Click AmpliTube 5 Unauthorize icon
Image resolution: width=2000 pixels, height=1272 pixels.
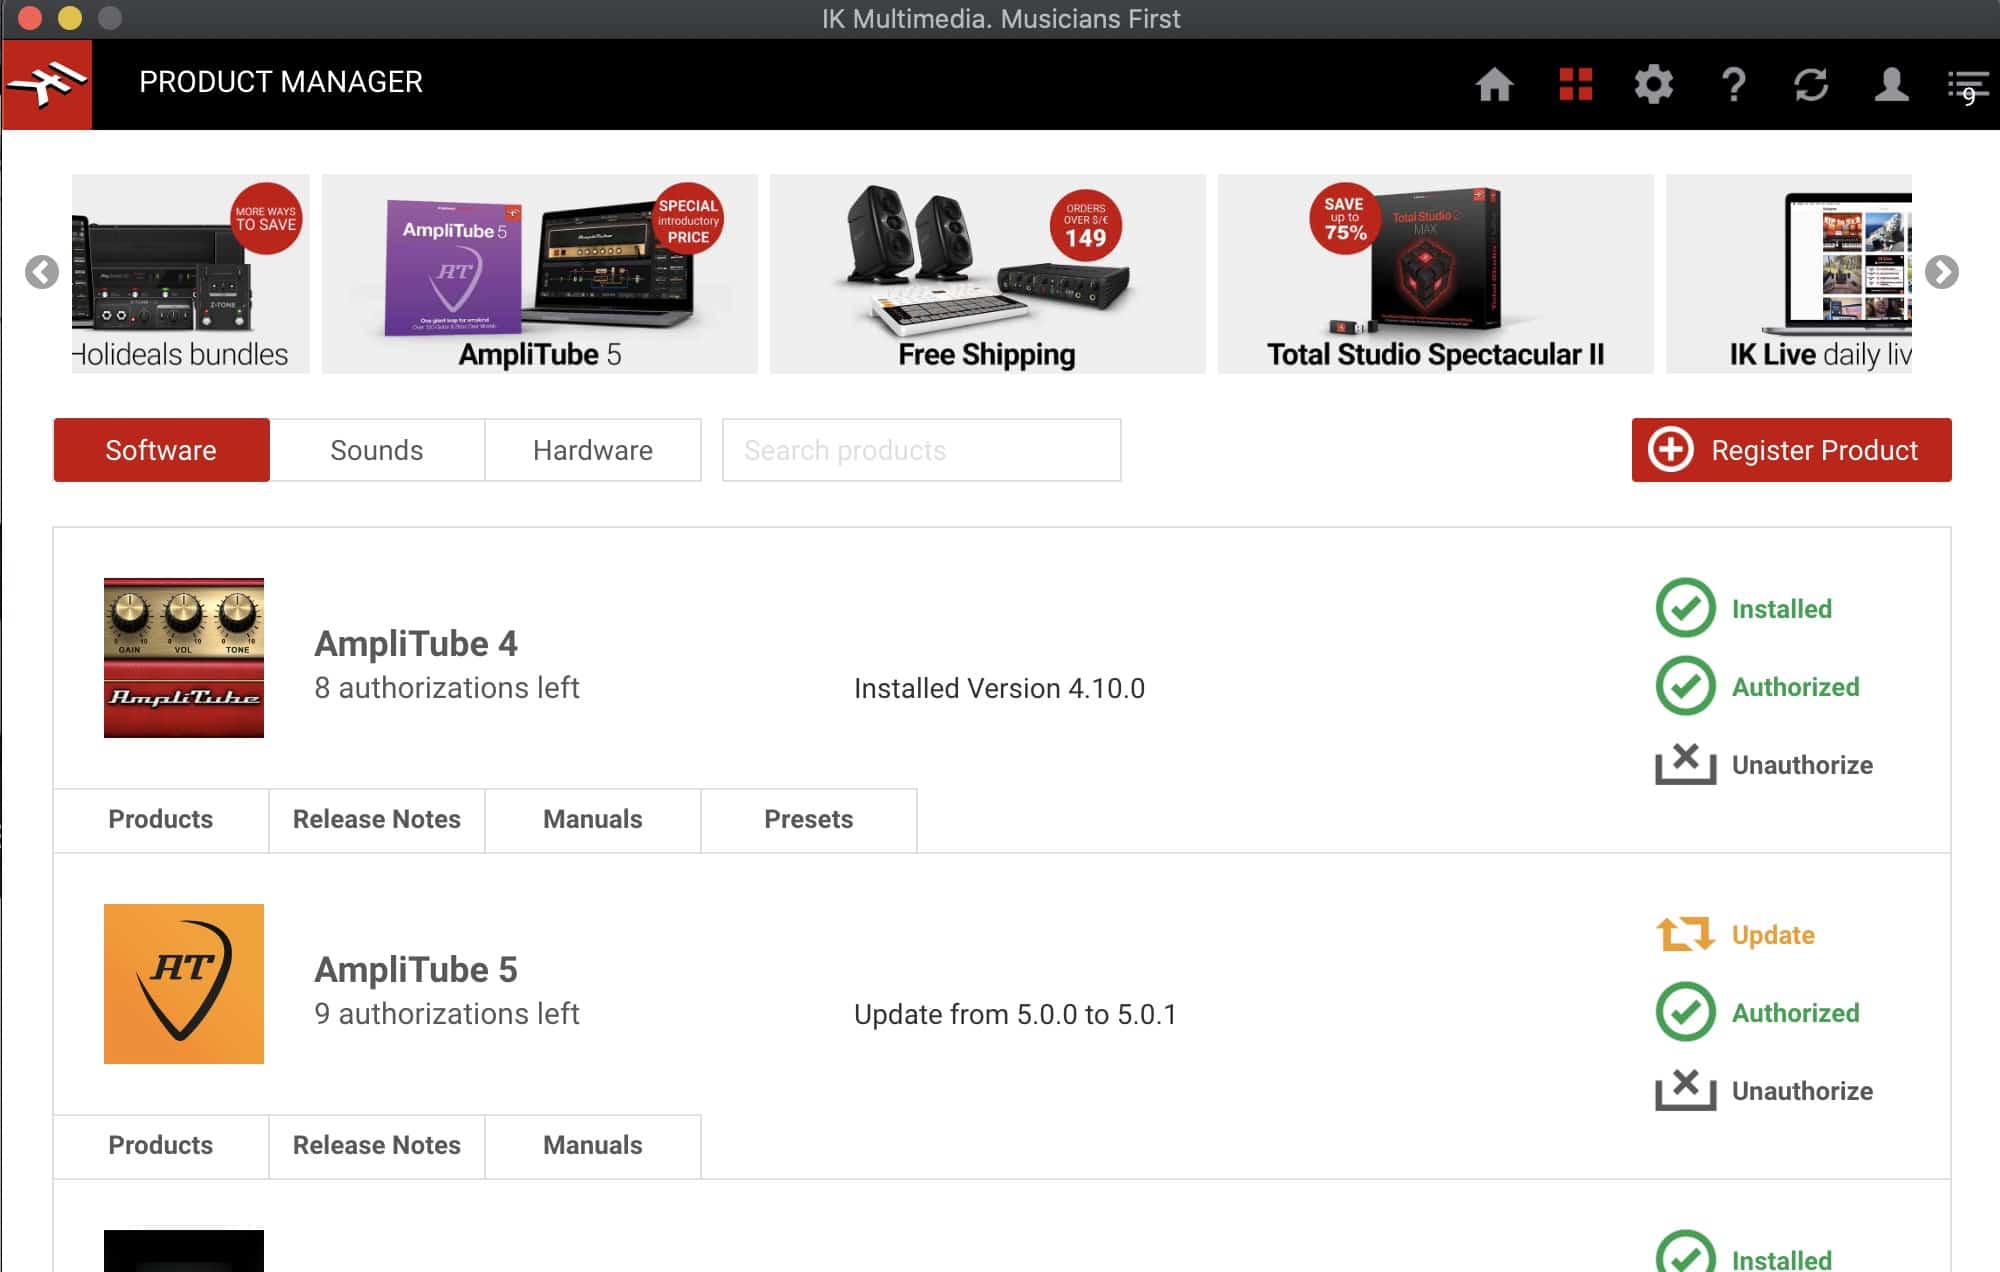[1686, 1090]
